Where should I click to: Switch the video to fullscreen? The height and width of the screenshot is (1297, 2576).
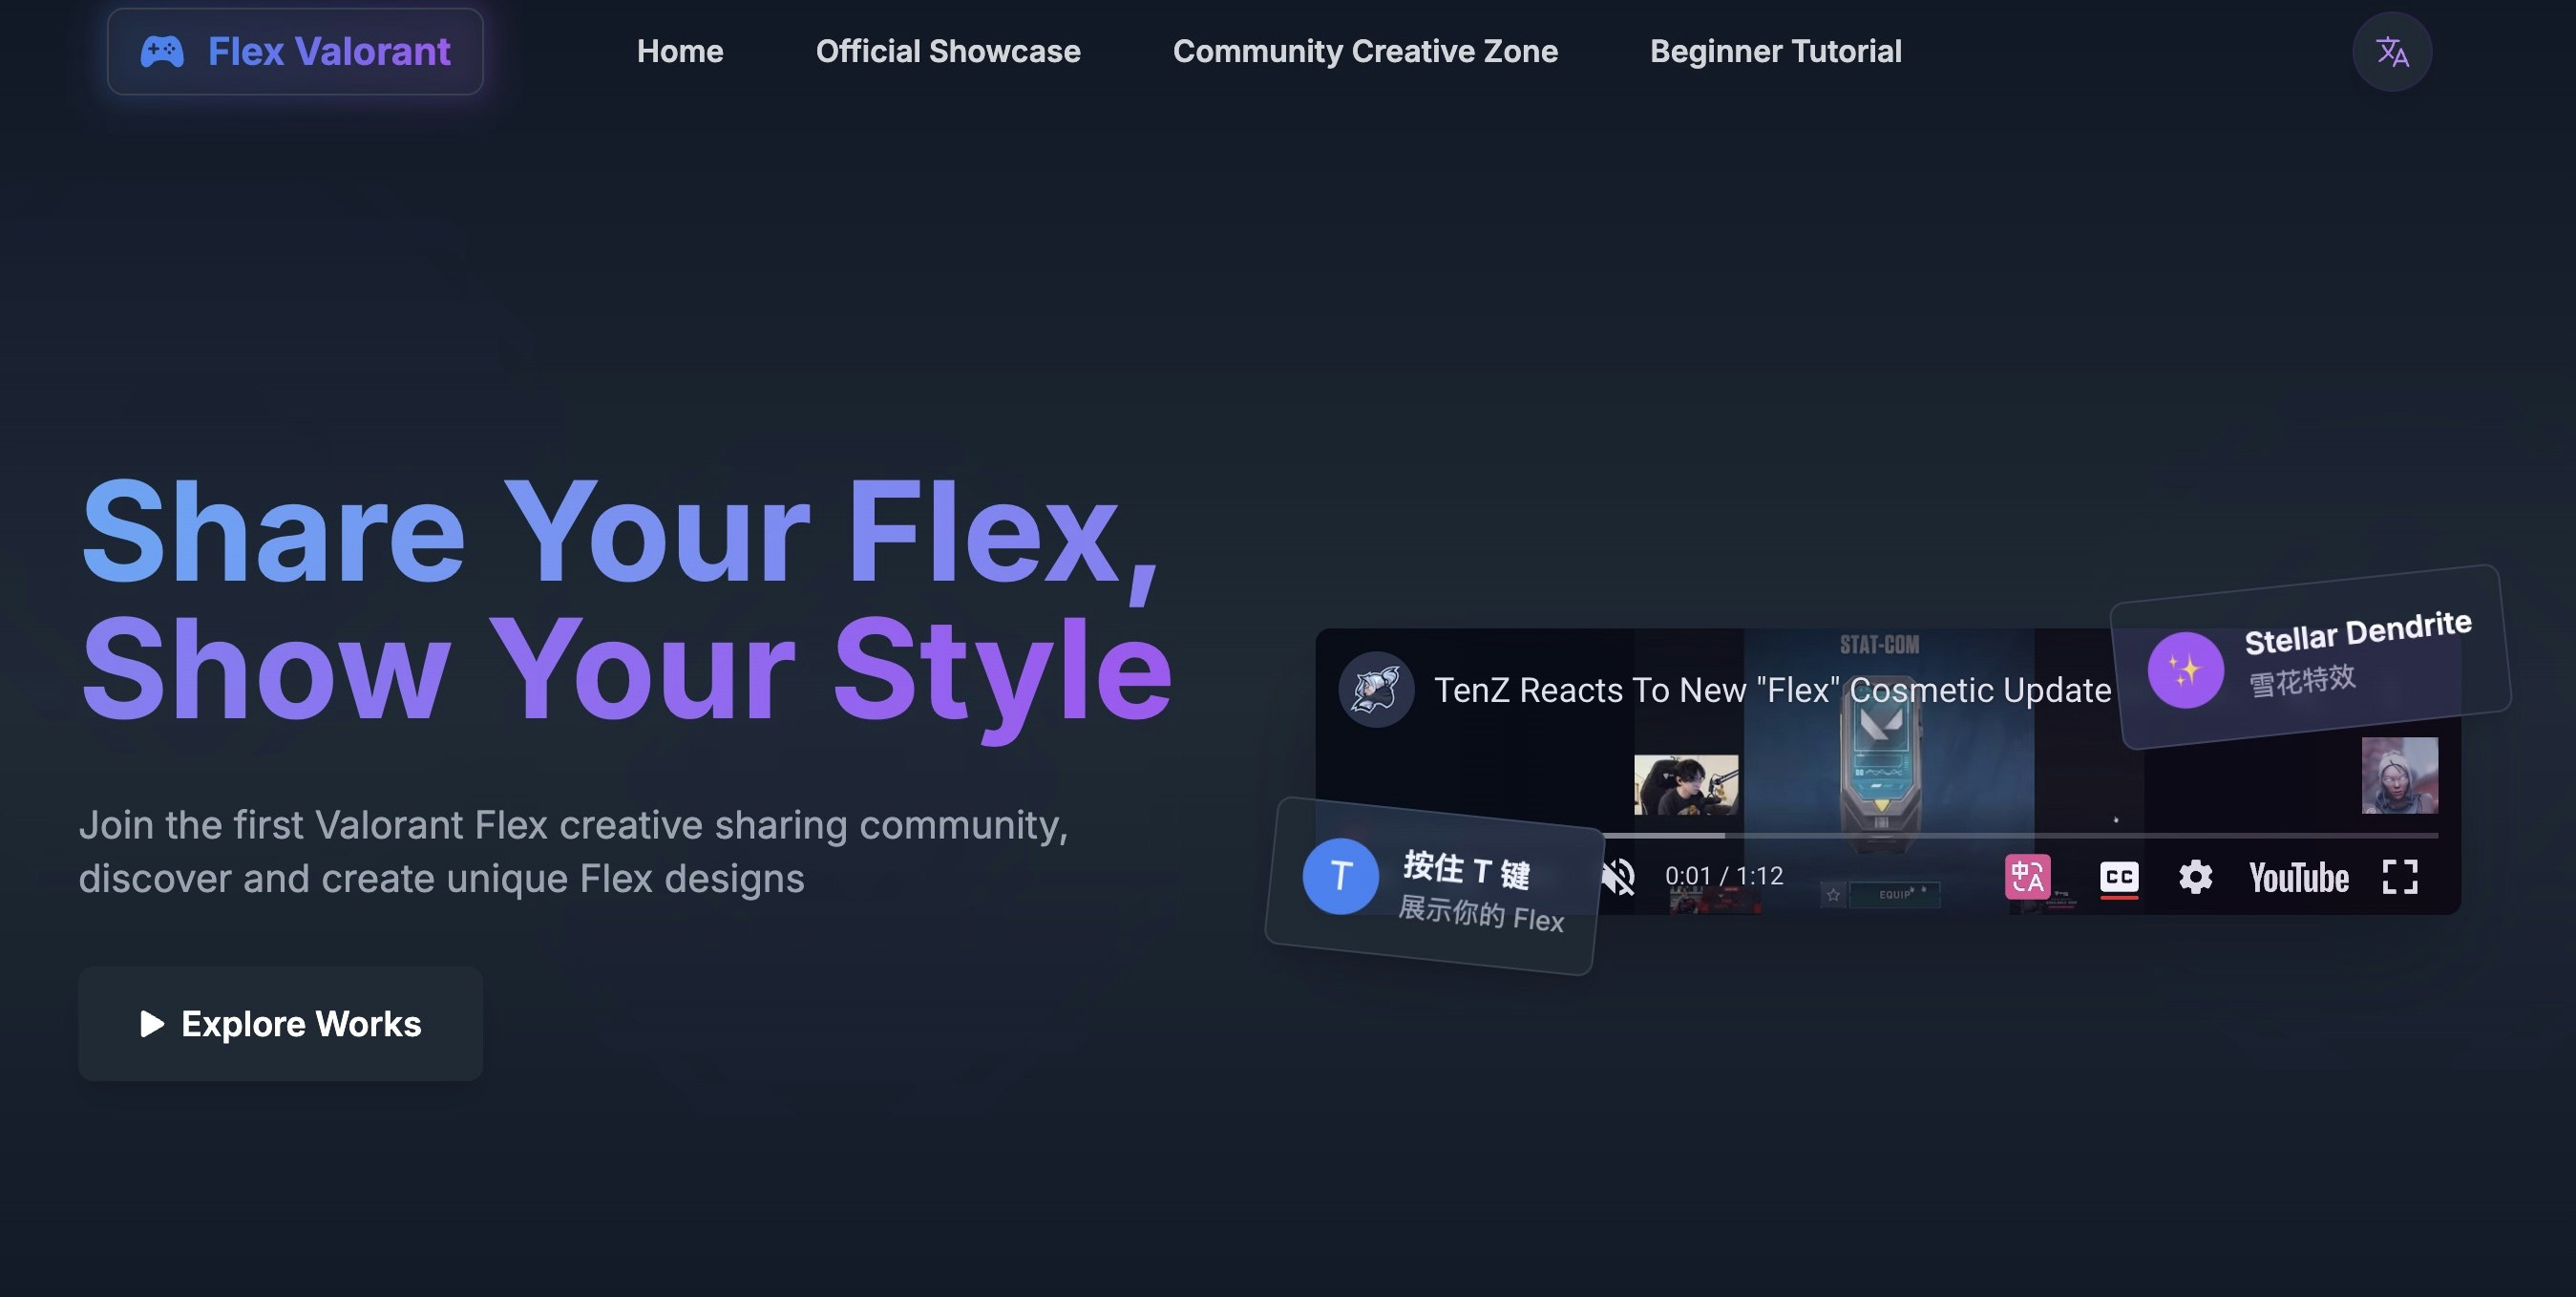[x=2400, y=877]
